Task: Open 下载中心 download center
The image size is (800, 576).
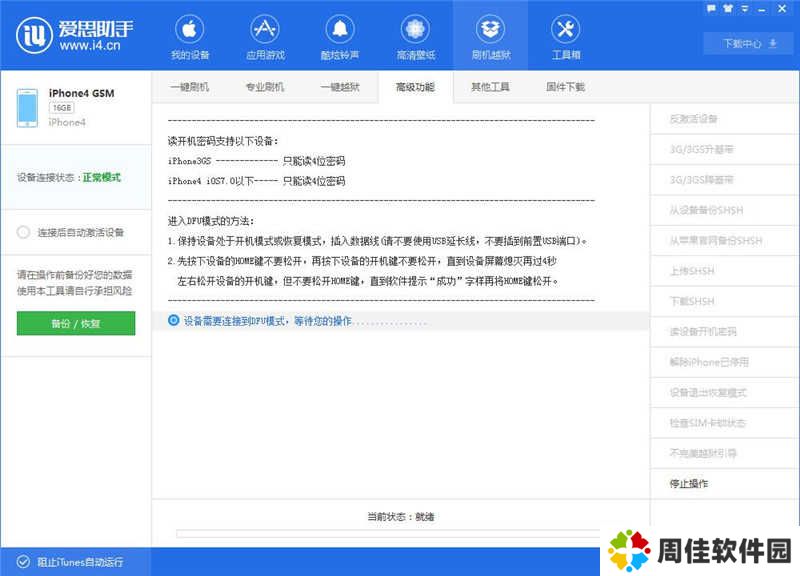Action: click(749, 43)
